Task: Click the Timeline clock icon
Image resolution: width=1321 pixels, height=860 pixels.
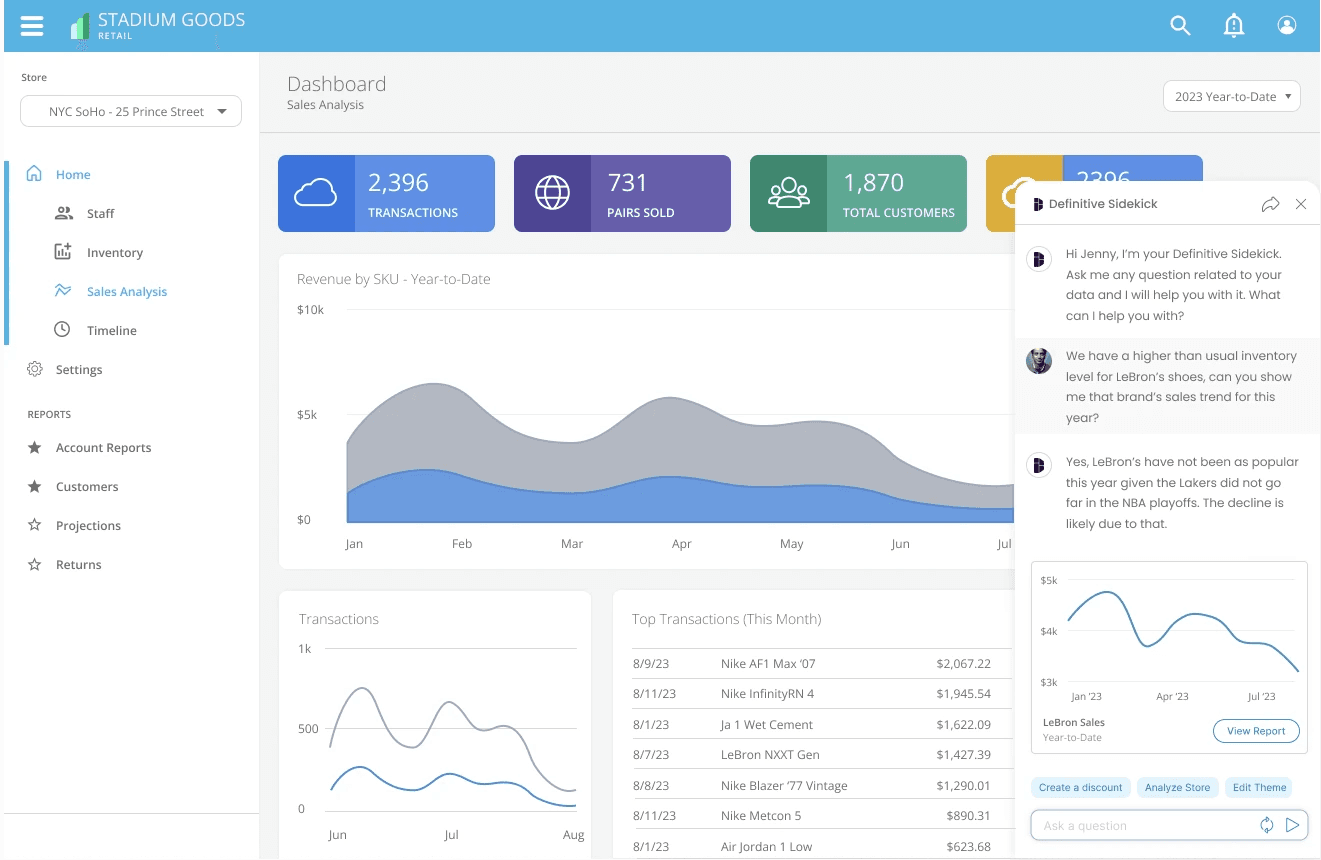Action: [x=62, y=330]
